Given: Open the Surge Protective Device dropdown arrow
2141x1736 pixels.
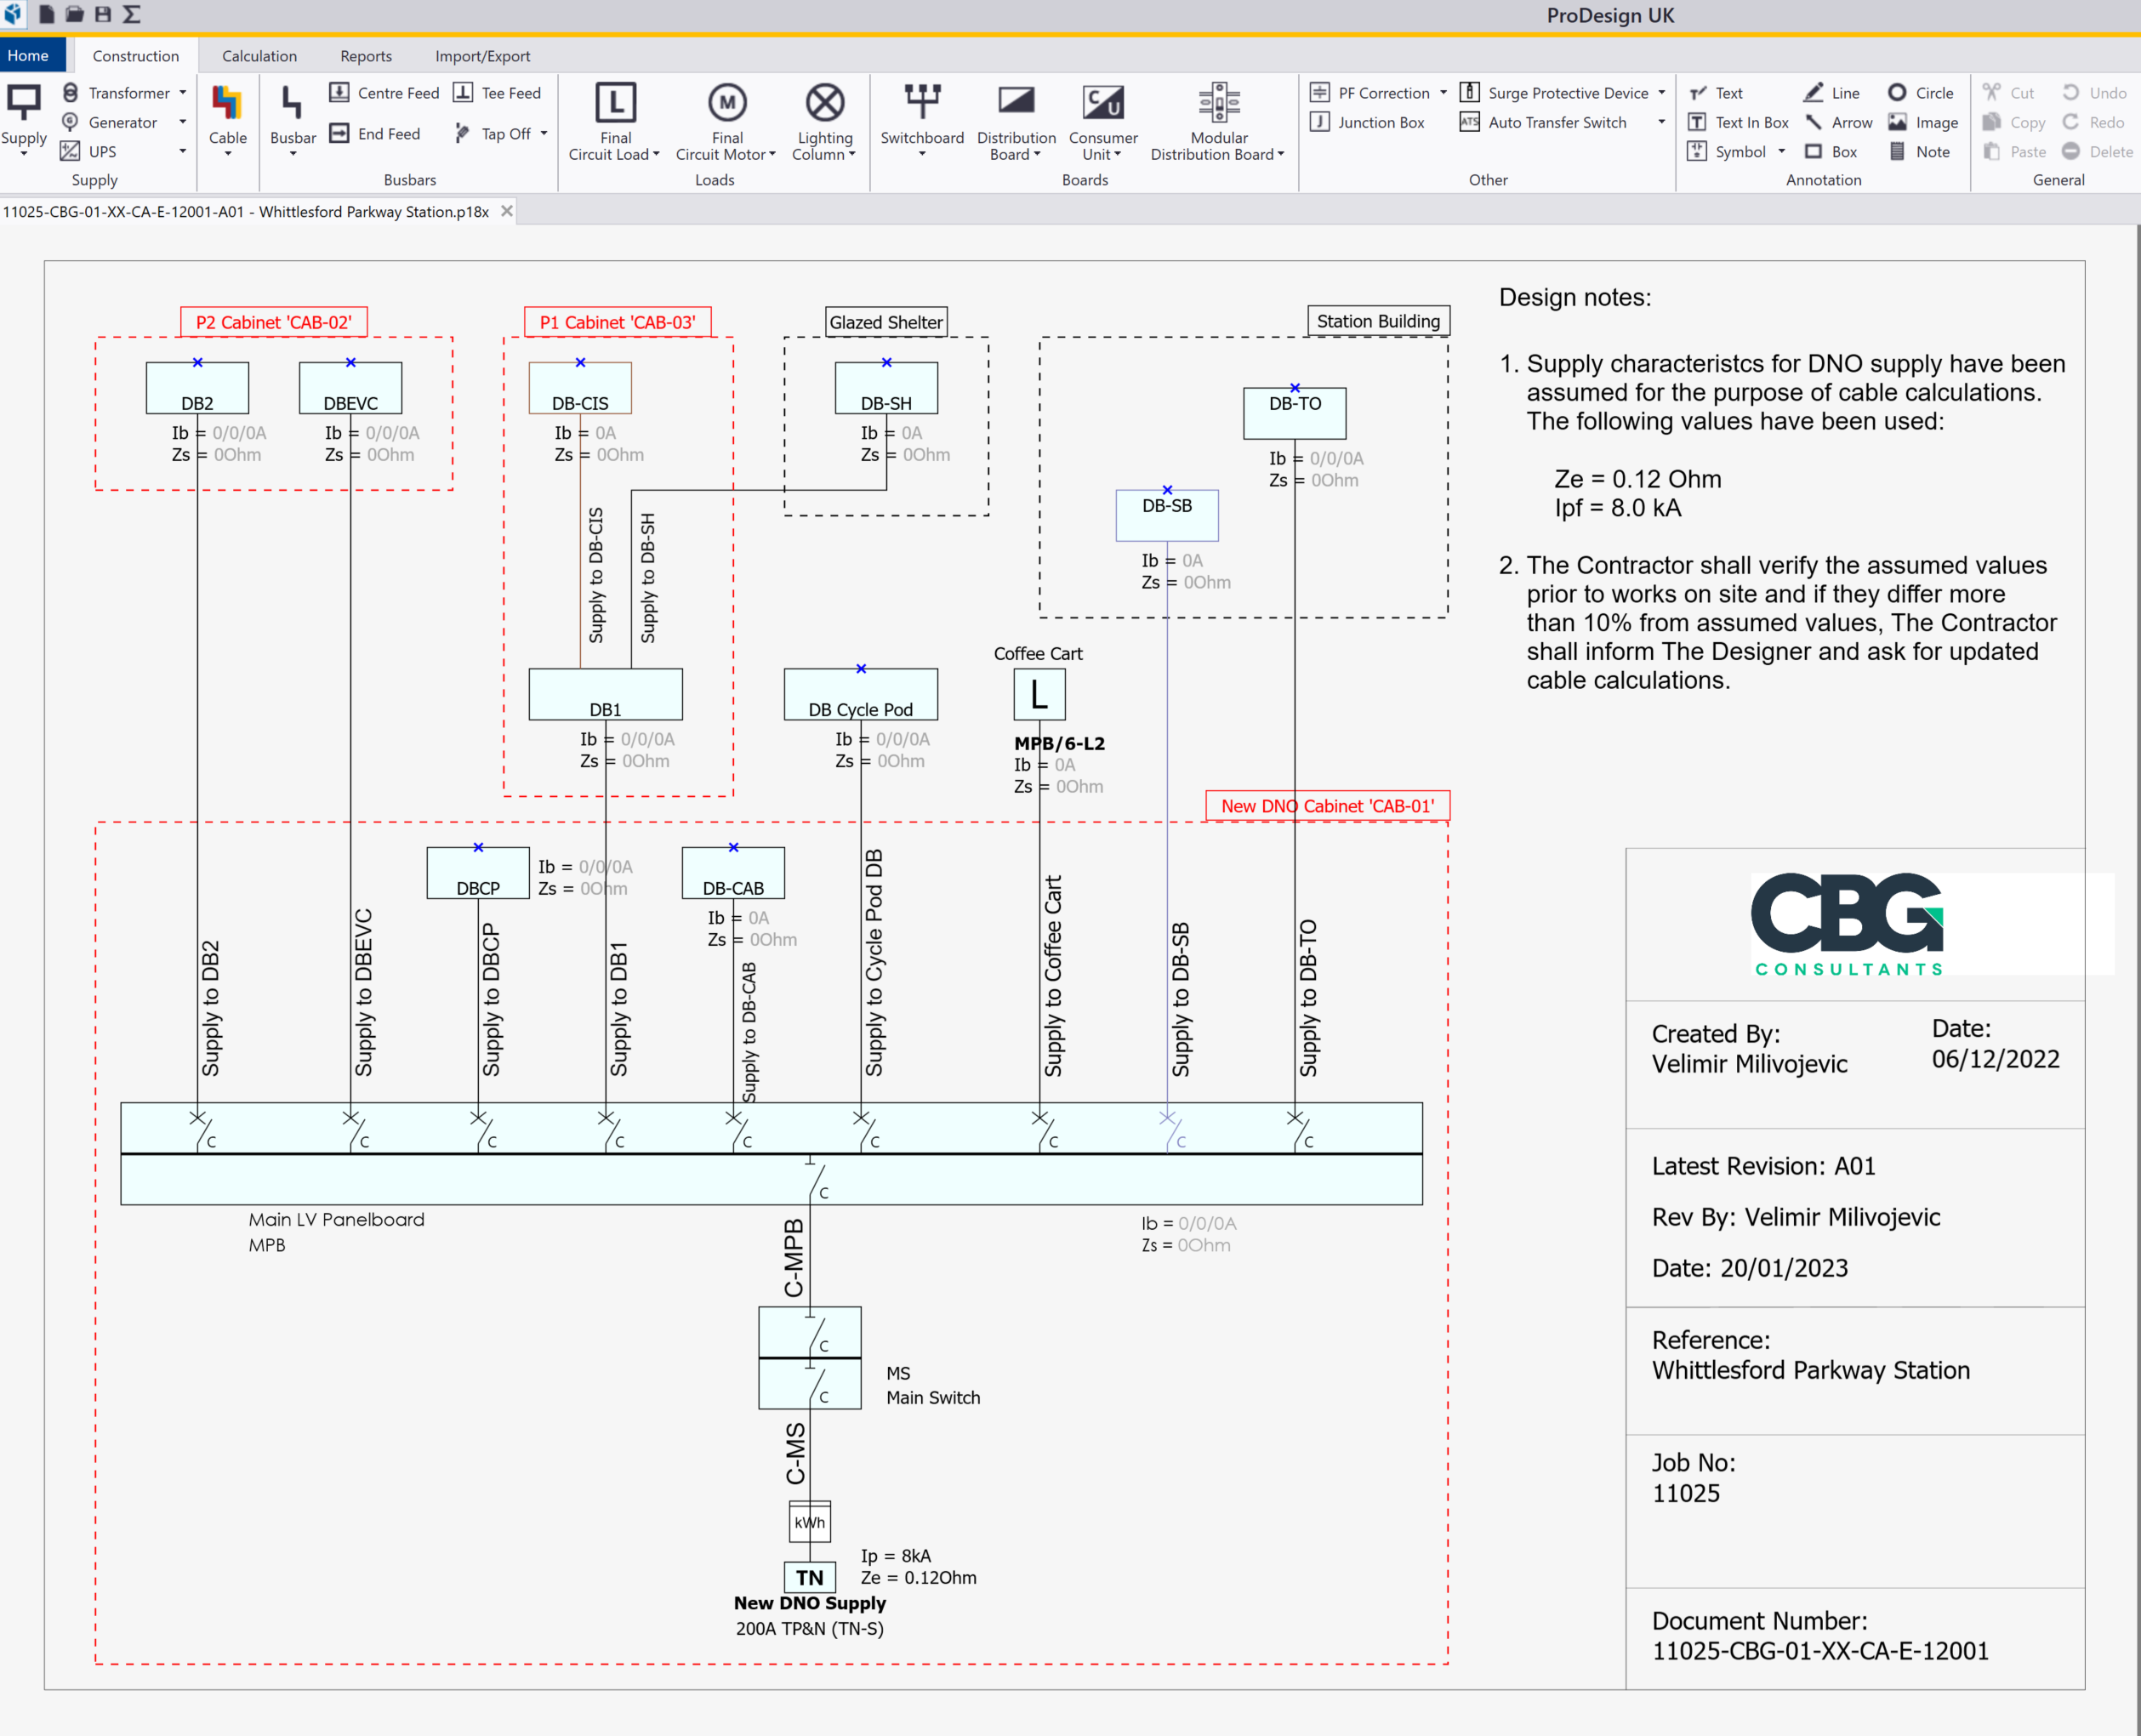Looking at the screenshot, I should [x=1662, y=93].
